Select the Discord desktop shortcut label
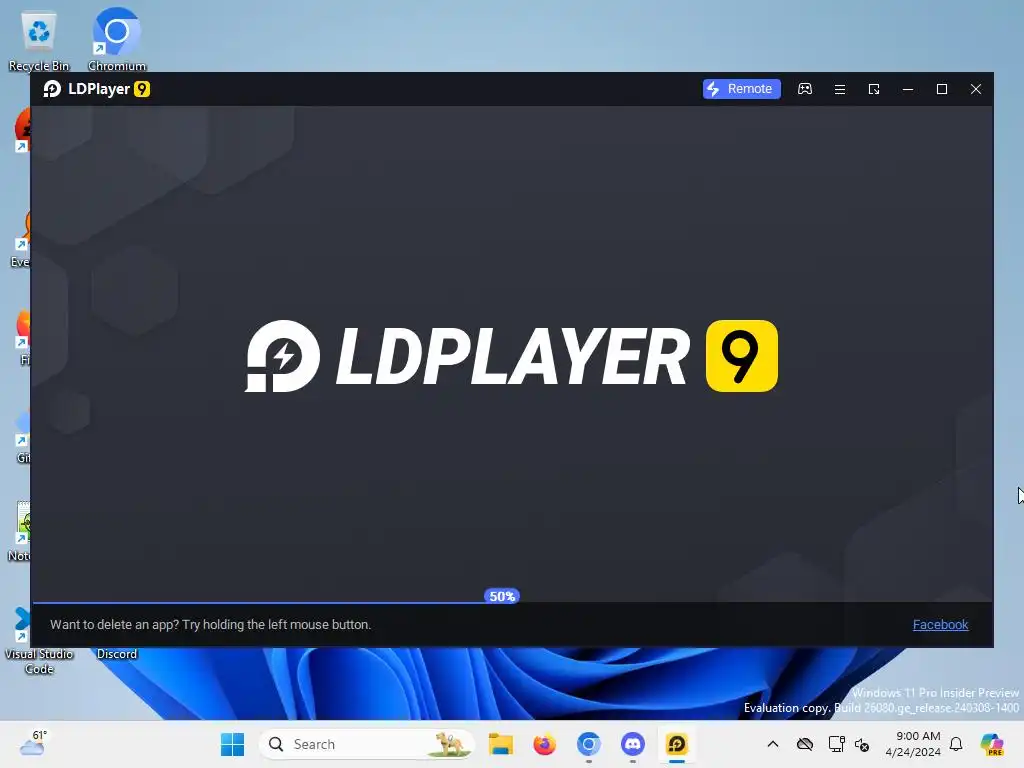1024x768 pixels. pyautogui.click(x=117, y=654)
